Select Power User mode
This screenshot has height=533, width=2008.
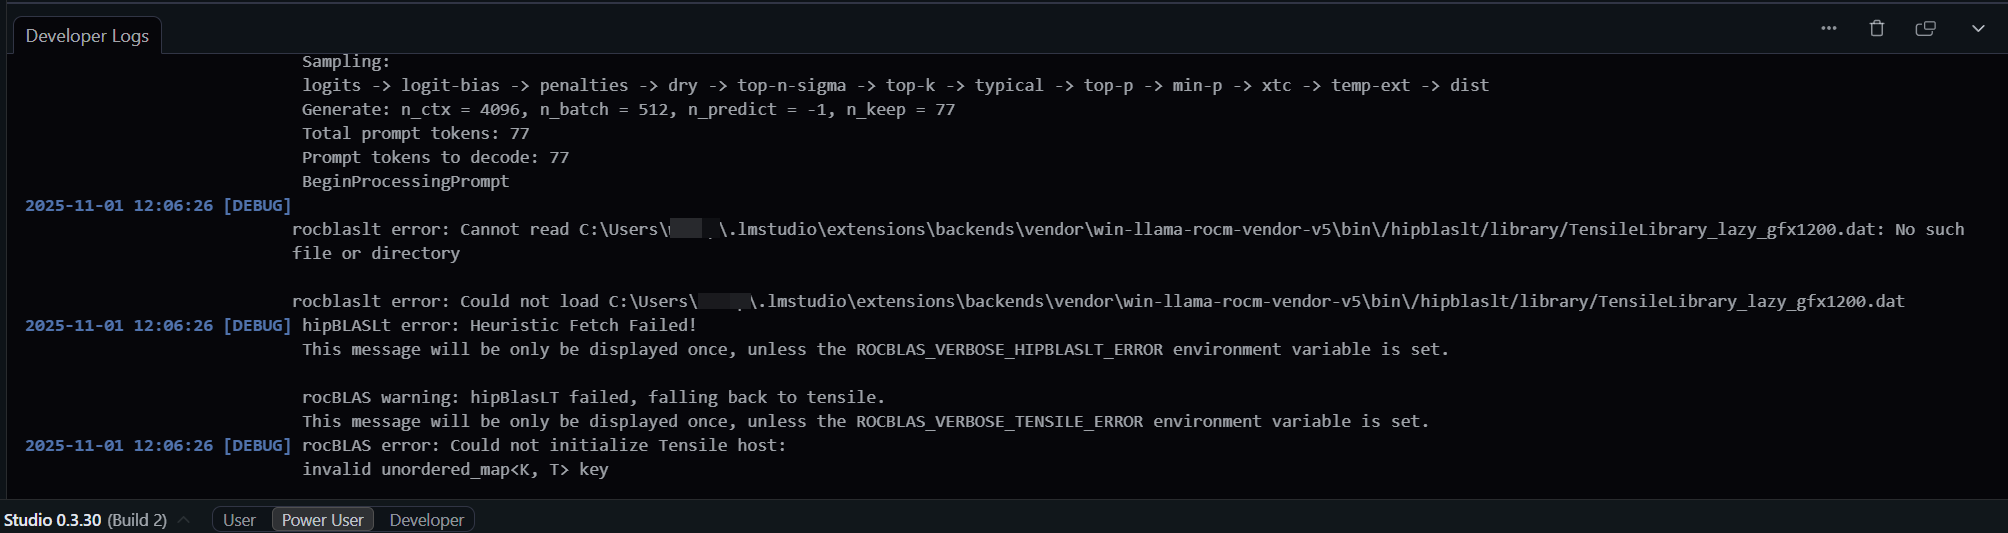pos(322,520)
